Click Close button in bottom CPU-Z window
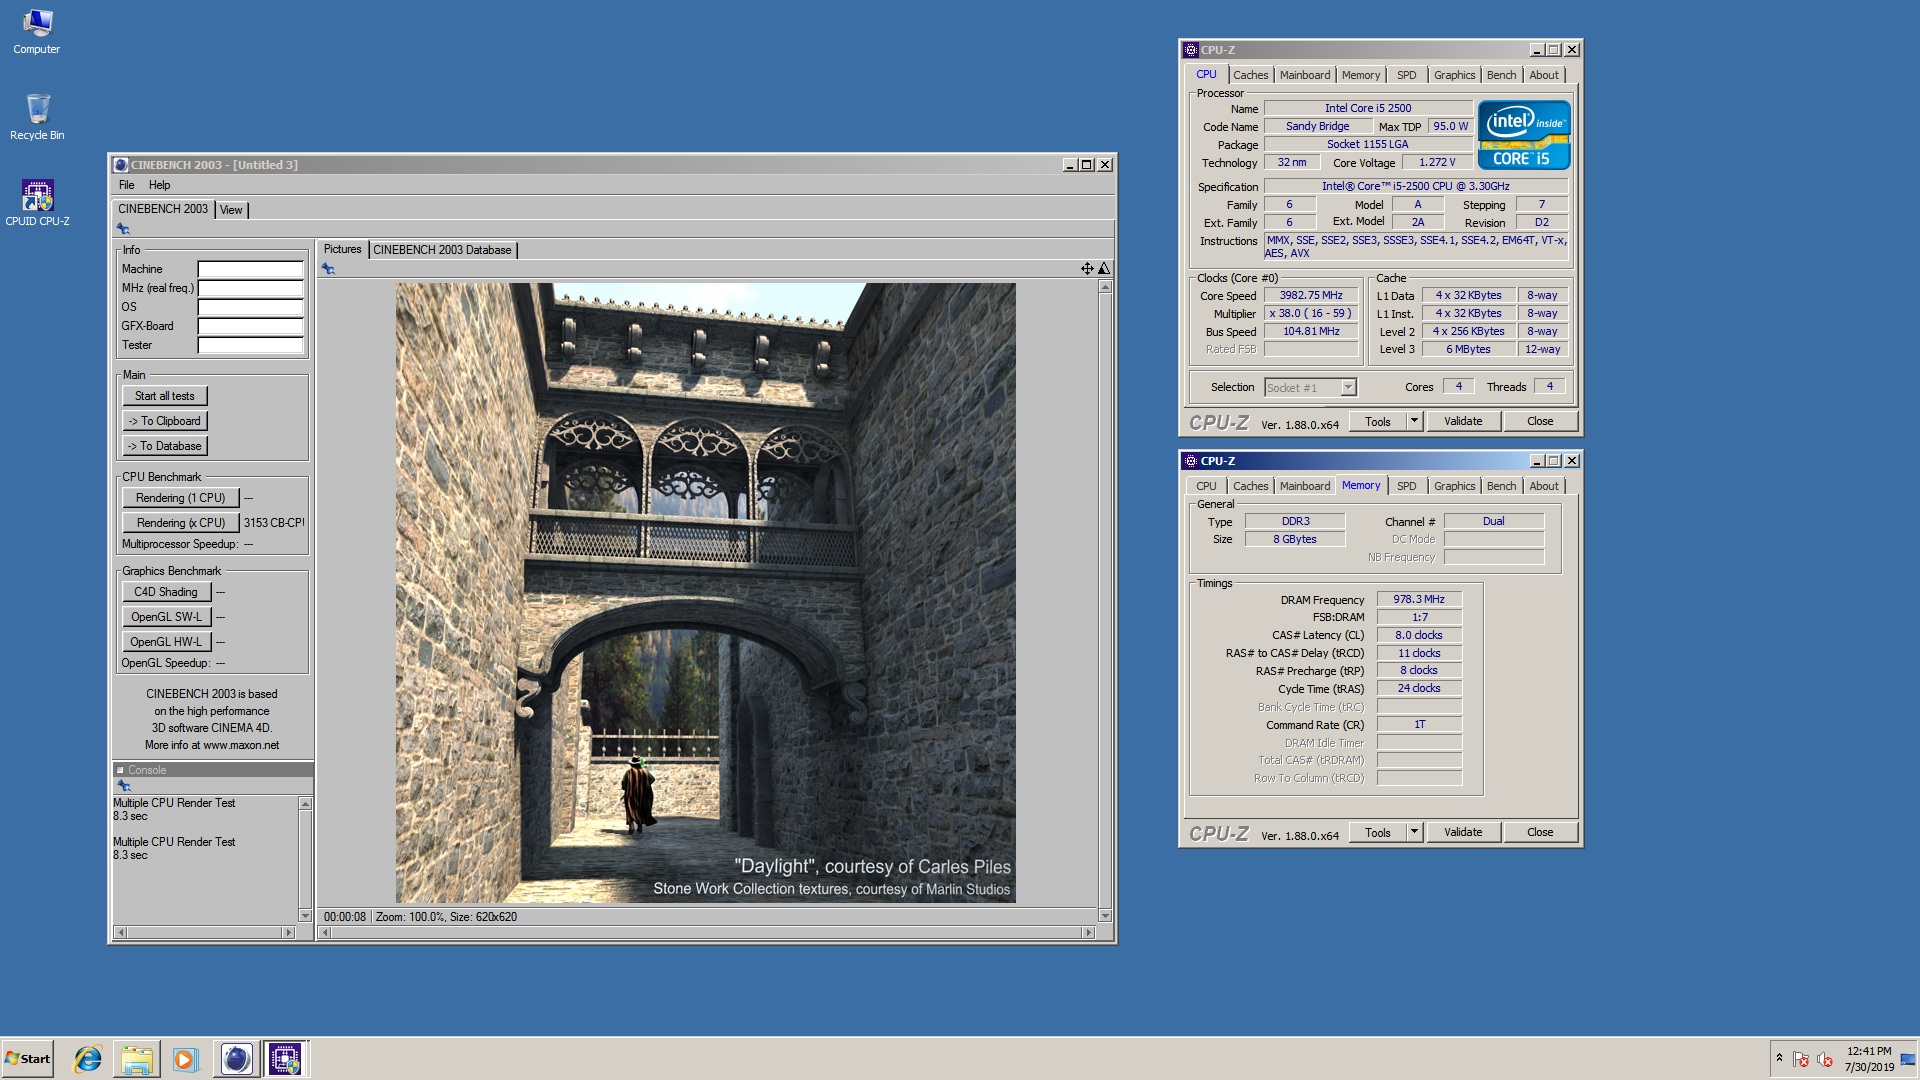This screenshot has width=1920, height=1080. 1540,832
